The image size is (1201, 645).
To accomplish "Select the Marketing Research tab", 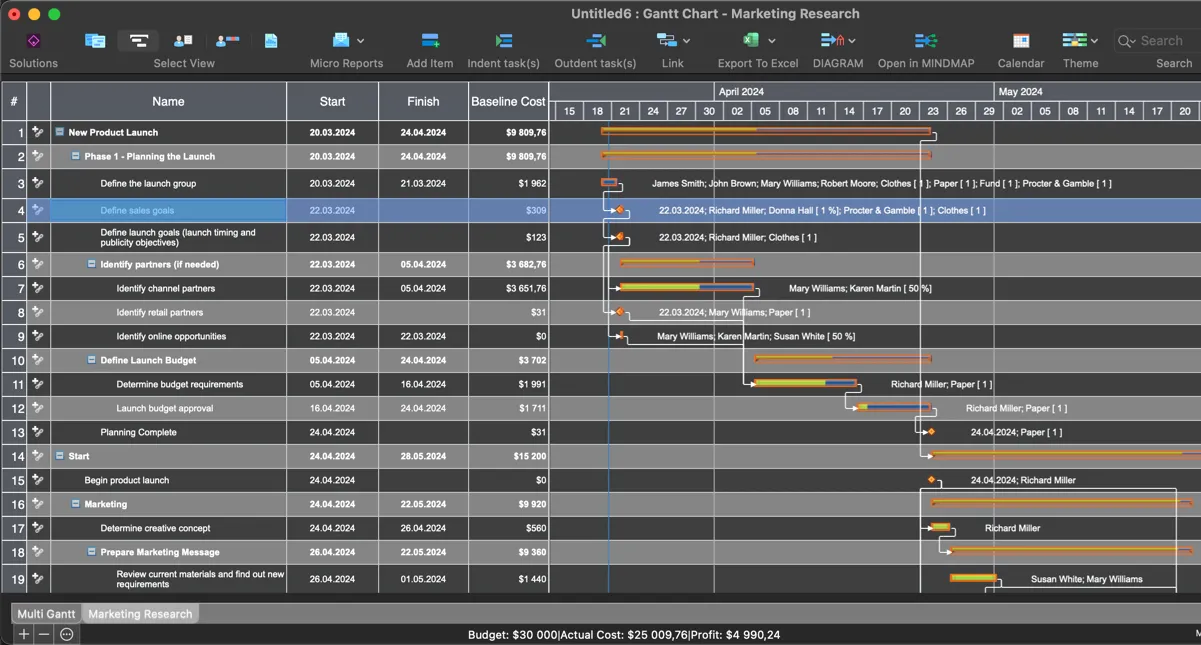I will 140,614.
